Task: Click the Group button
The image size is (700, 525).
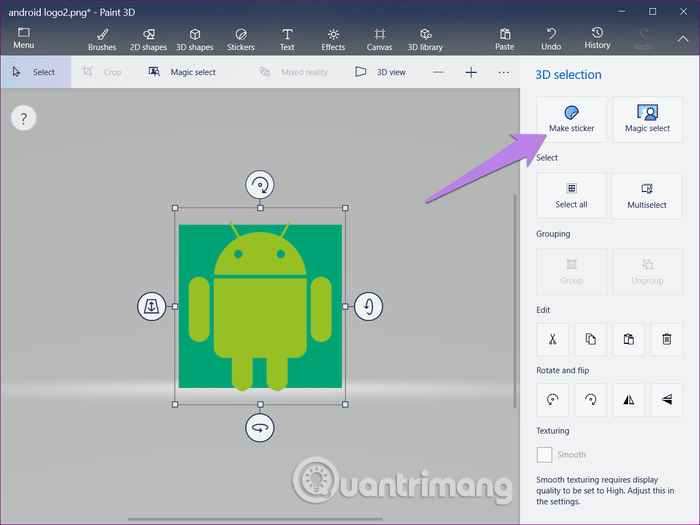Action: click(x=571, y=271)
